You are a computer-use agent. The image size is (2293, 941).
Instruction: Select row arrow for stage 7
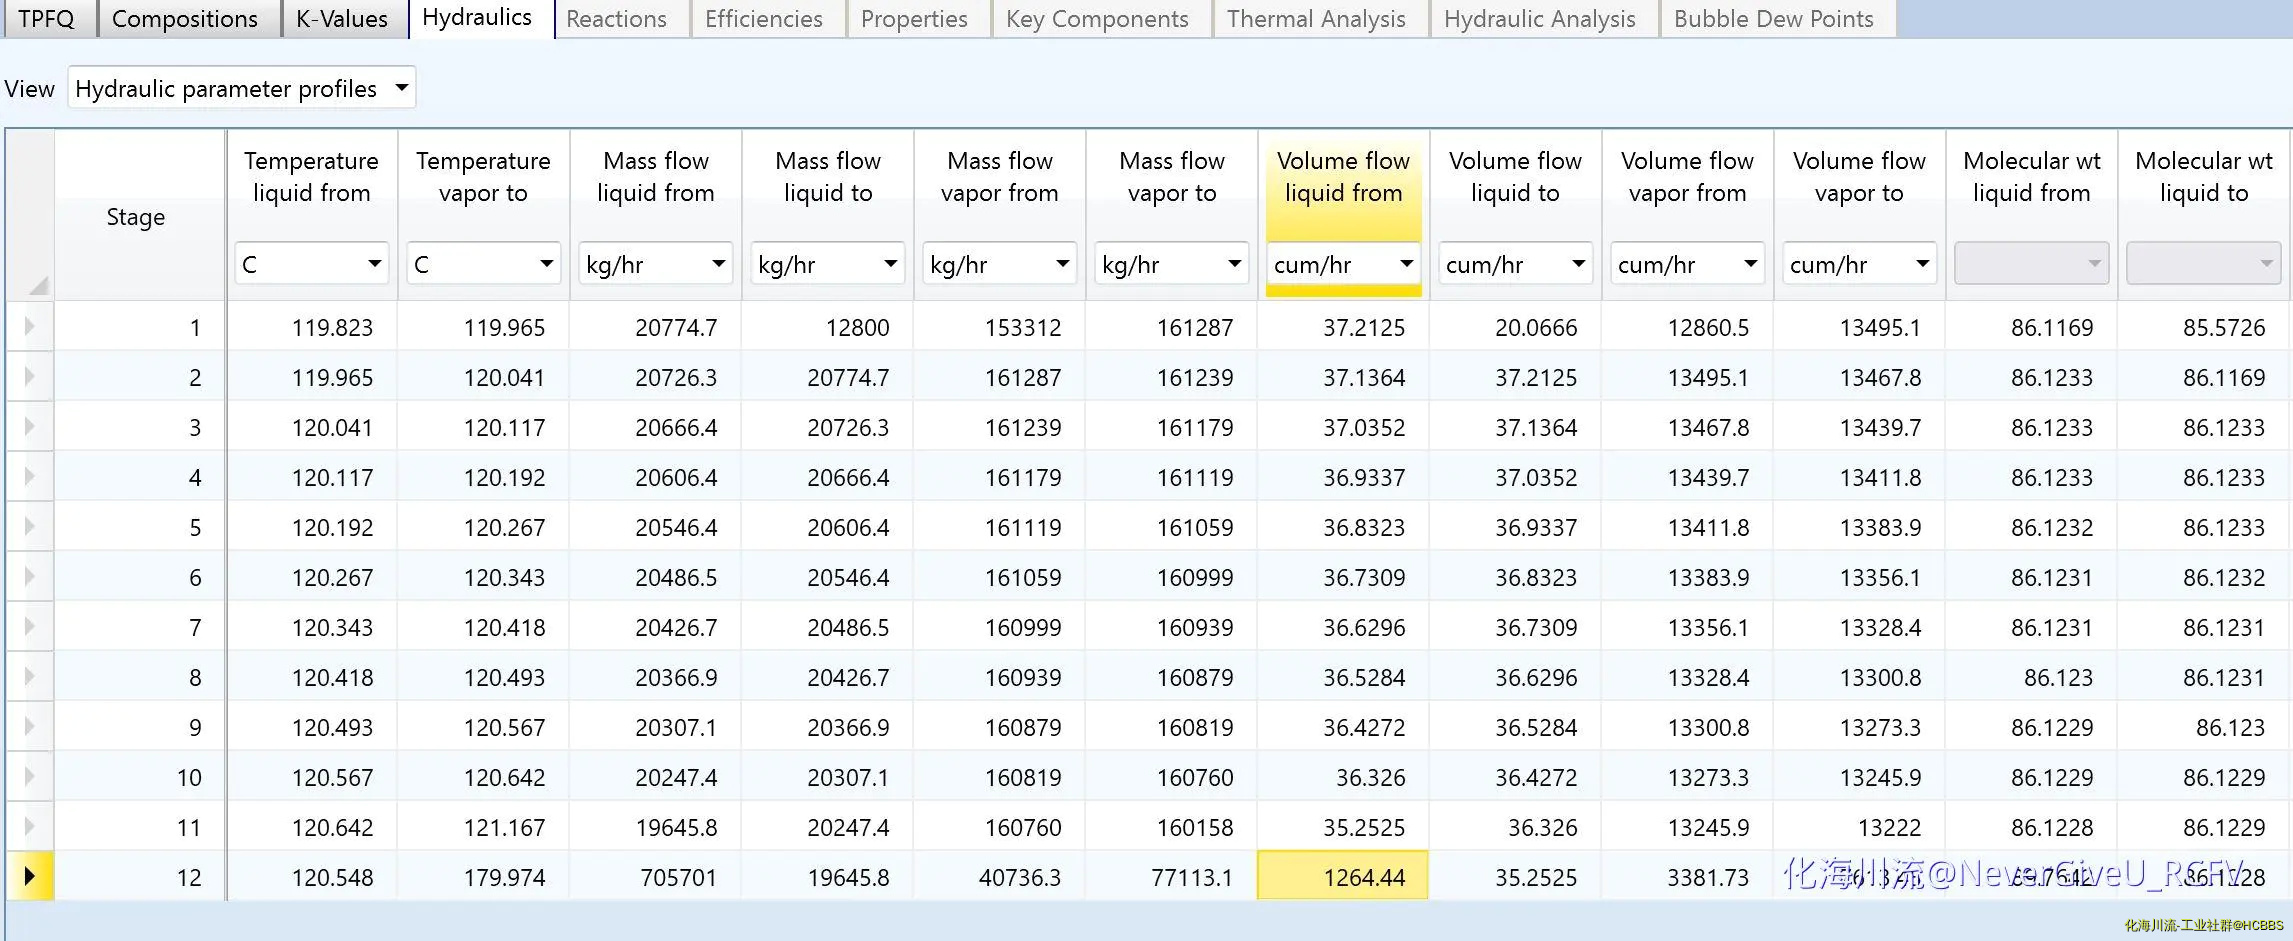coord(30,626)
